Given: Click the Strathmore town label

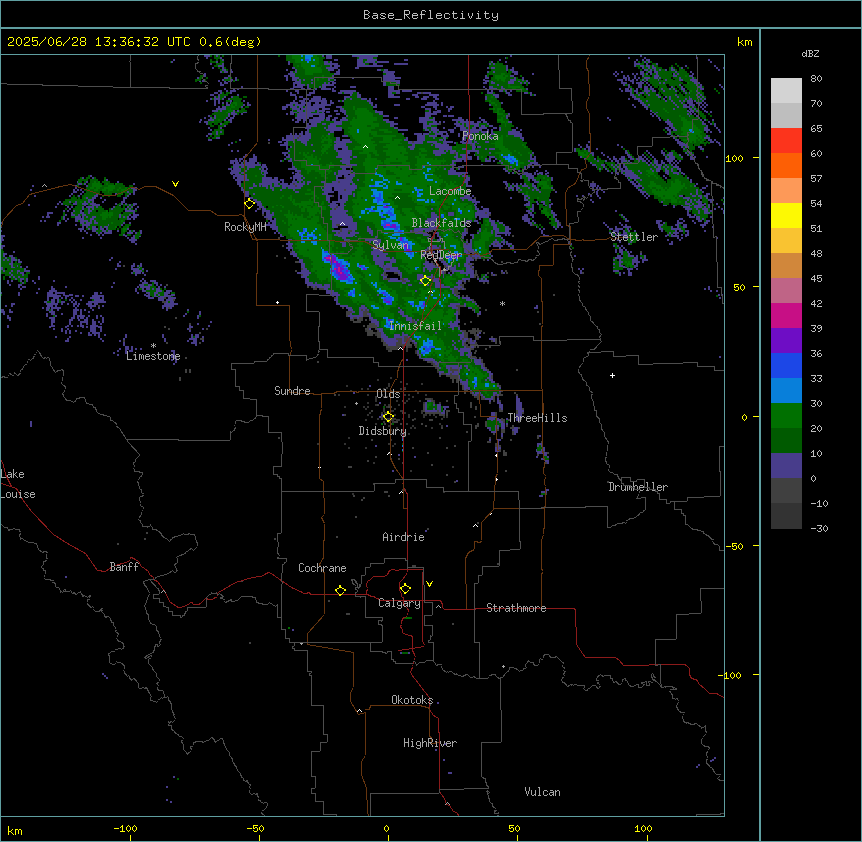Looking at the screenshot, I should [516, 608].
